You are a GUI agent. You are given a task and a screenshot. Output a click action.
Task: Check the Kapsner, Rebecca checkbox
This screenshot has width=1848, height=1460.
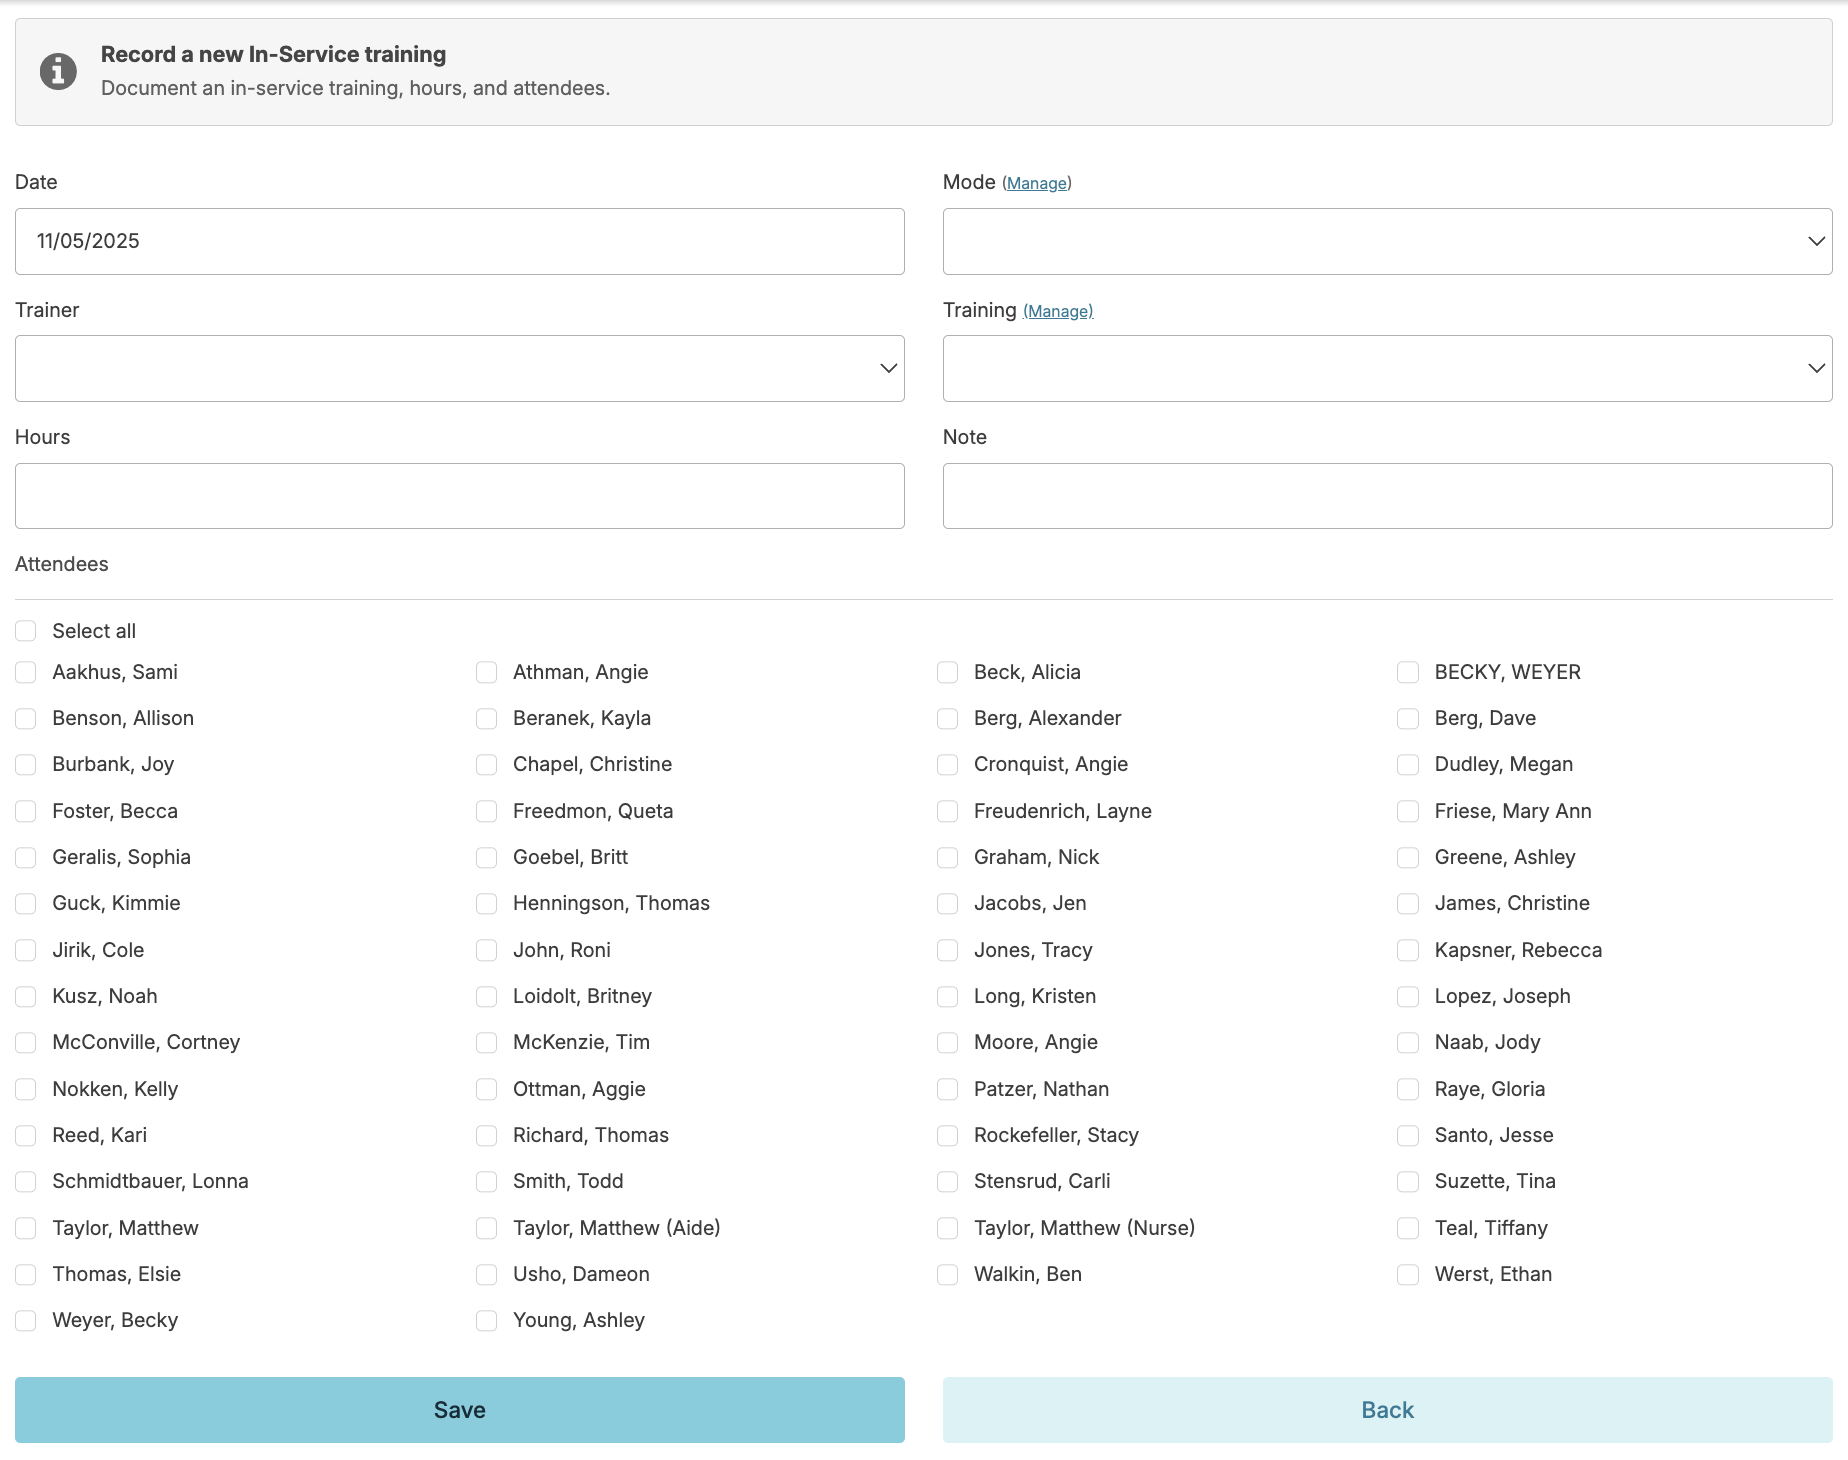point(1408,950)
